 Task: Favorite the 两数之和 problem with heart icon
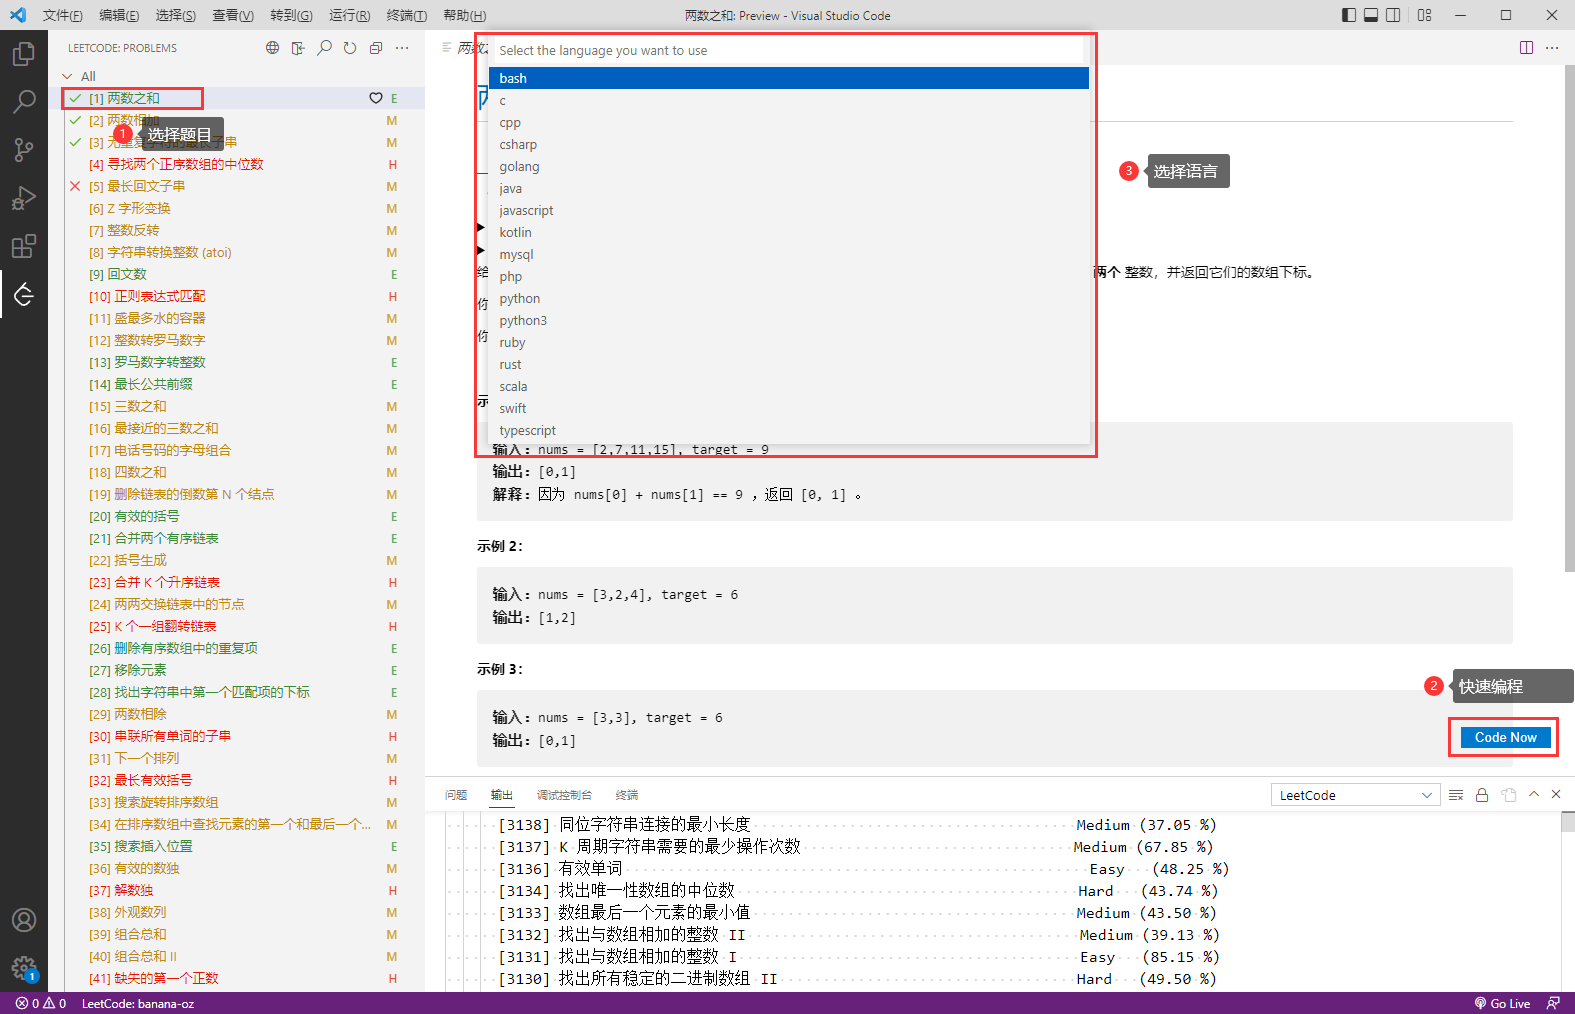click(376, 98)
